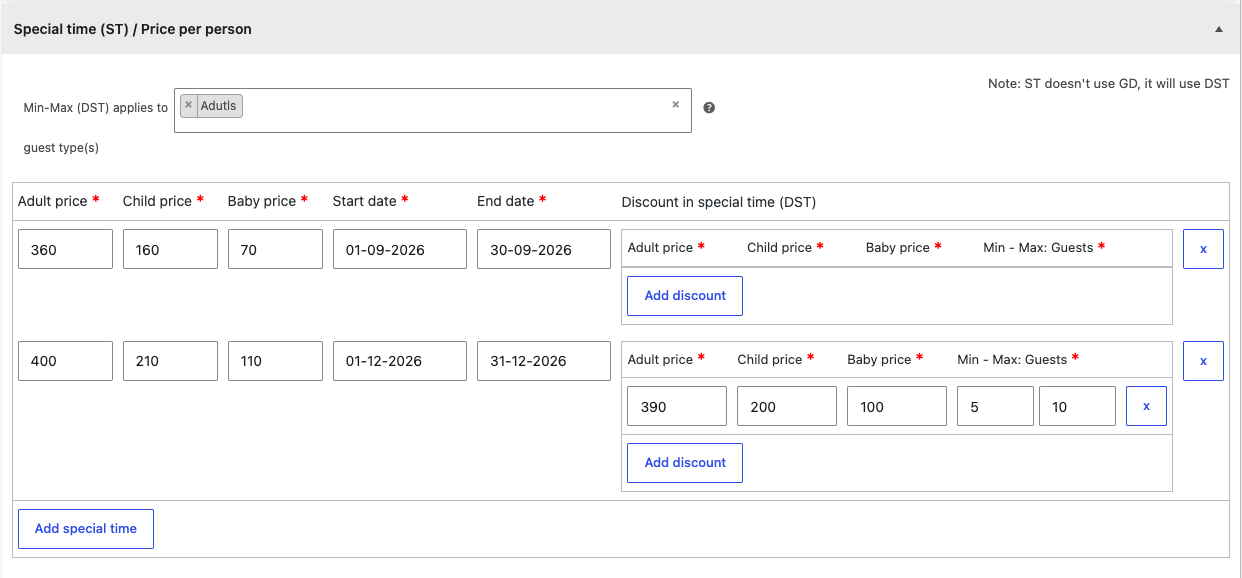Click the note 'ST doesn't use GD, it will use DST'

(x=1109, y=84)
